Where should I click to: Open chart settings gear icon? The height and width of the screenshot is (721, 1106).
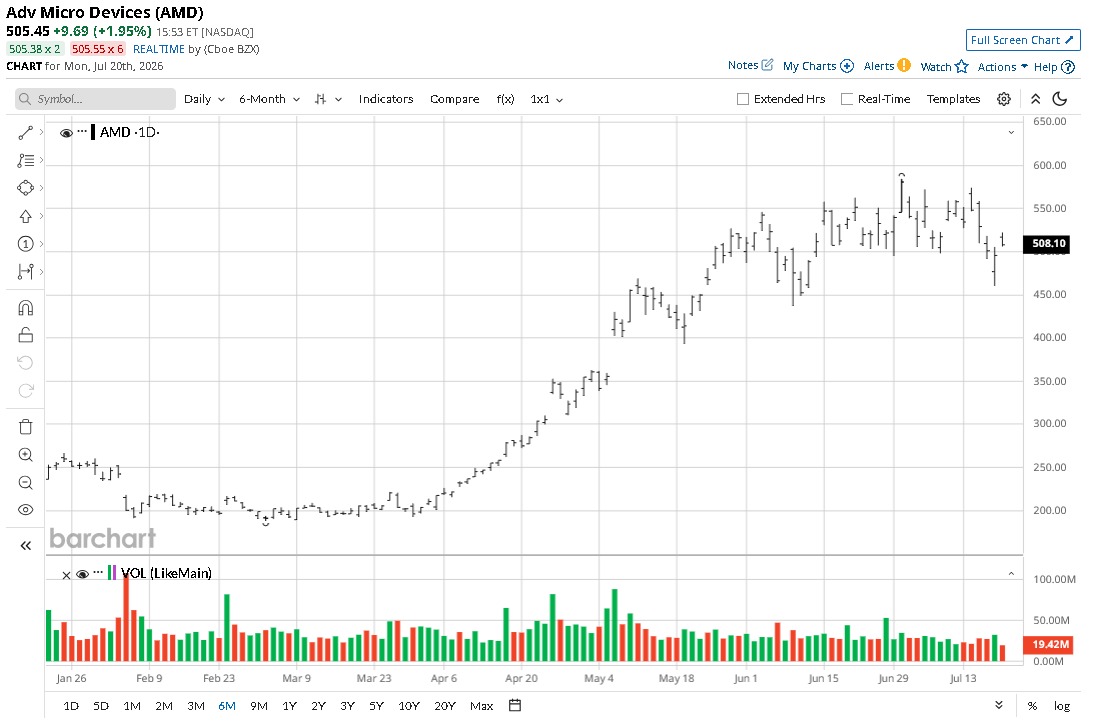(1004, 99)
